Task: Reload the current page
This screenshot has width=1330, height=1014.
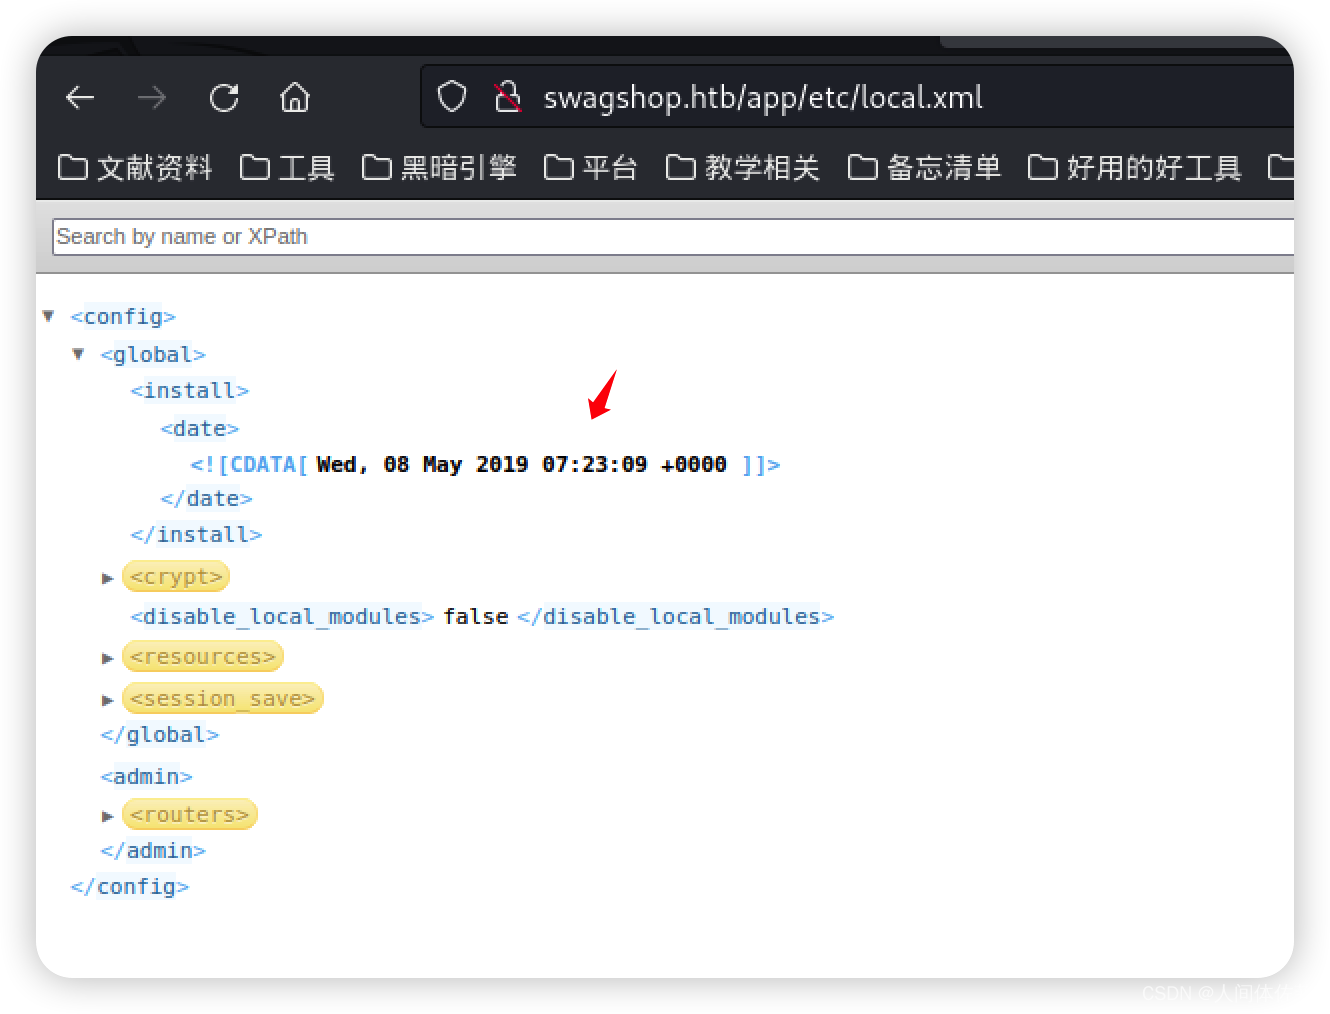Action: point(224,97)
